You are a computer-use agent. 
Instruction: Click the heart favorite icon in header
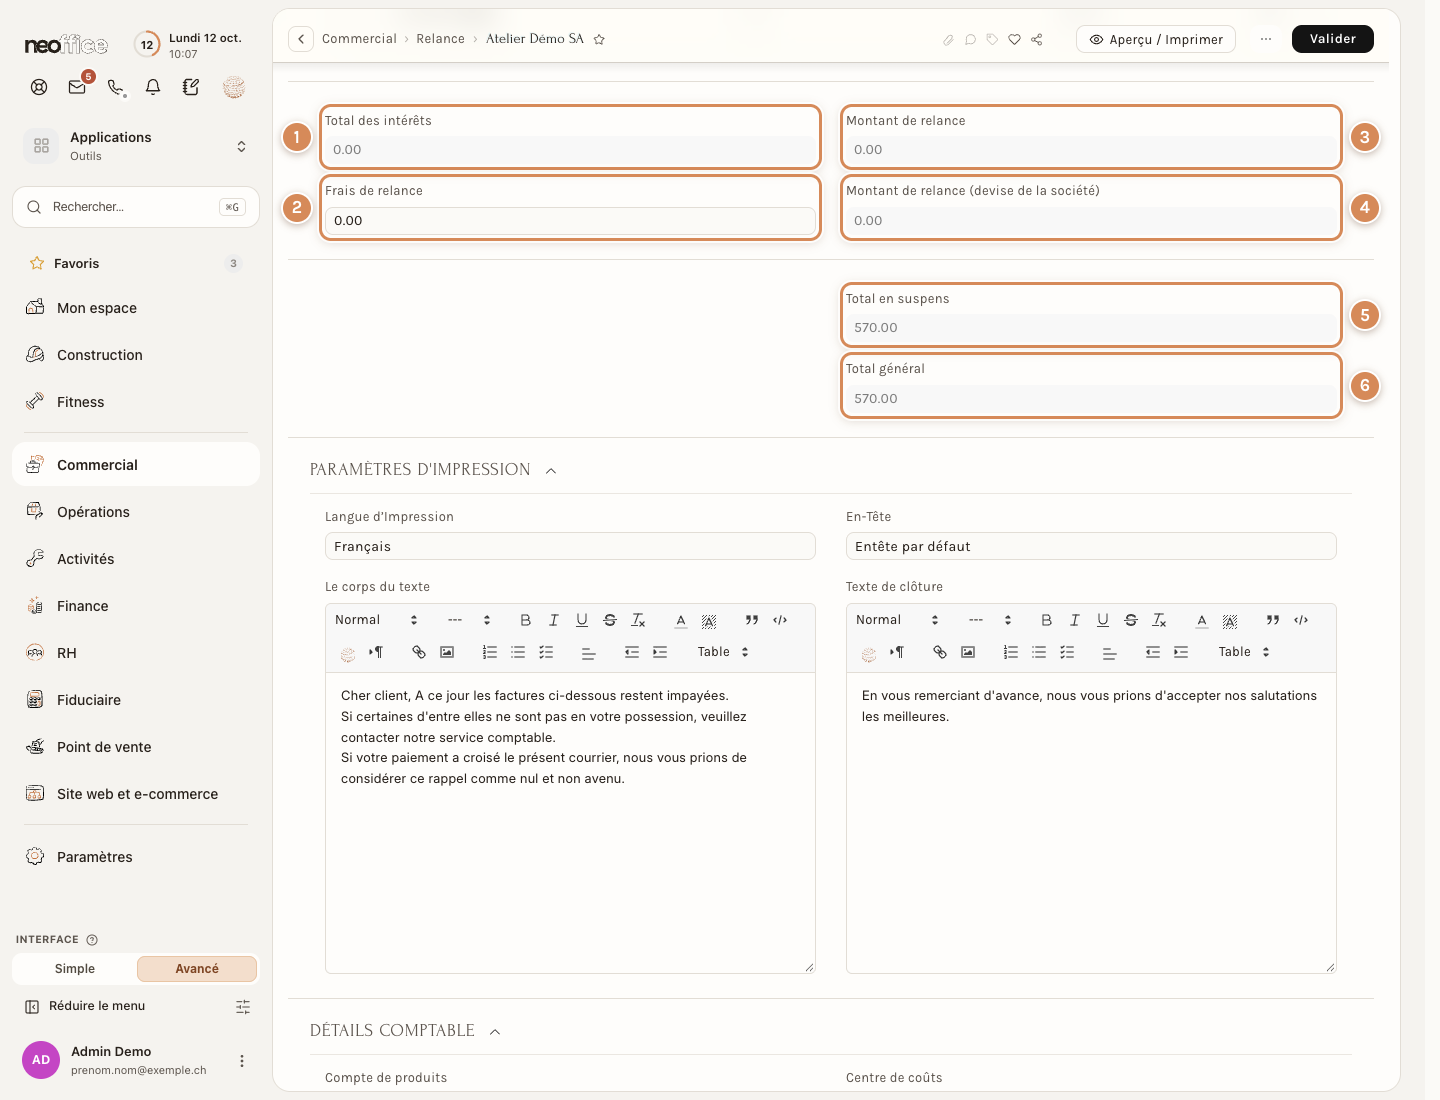1014,39
